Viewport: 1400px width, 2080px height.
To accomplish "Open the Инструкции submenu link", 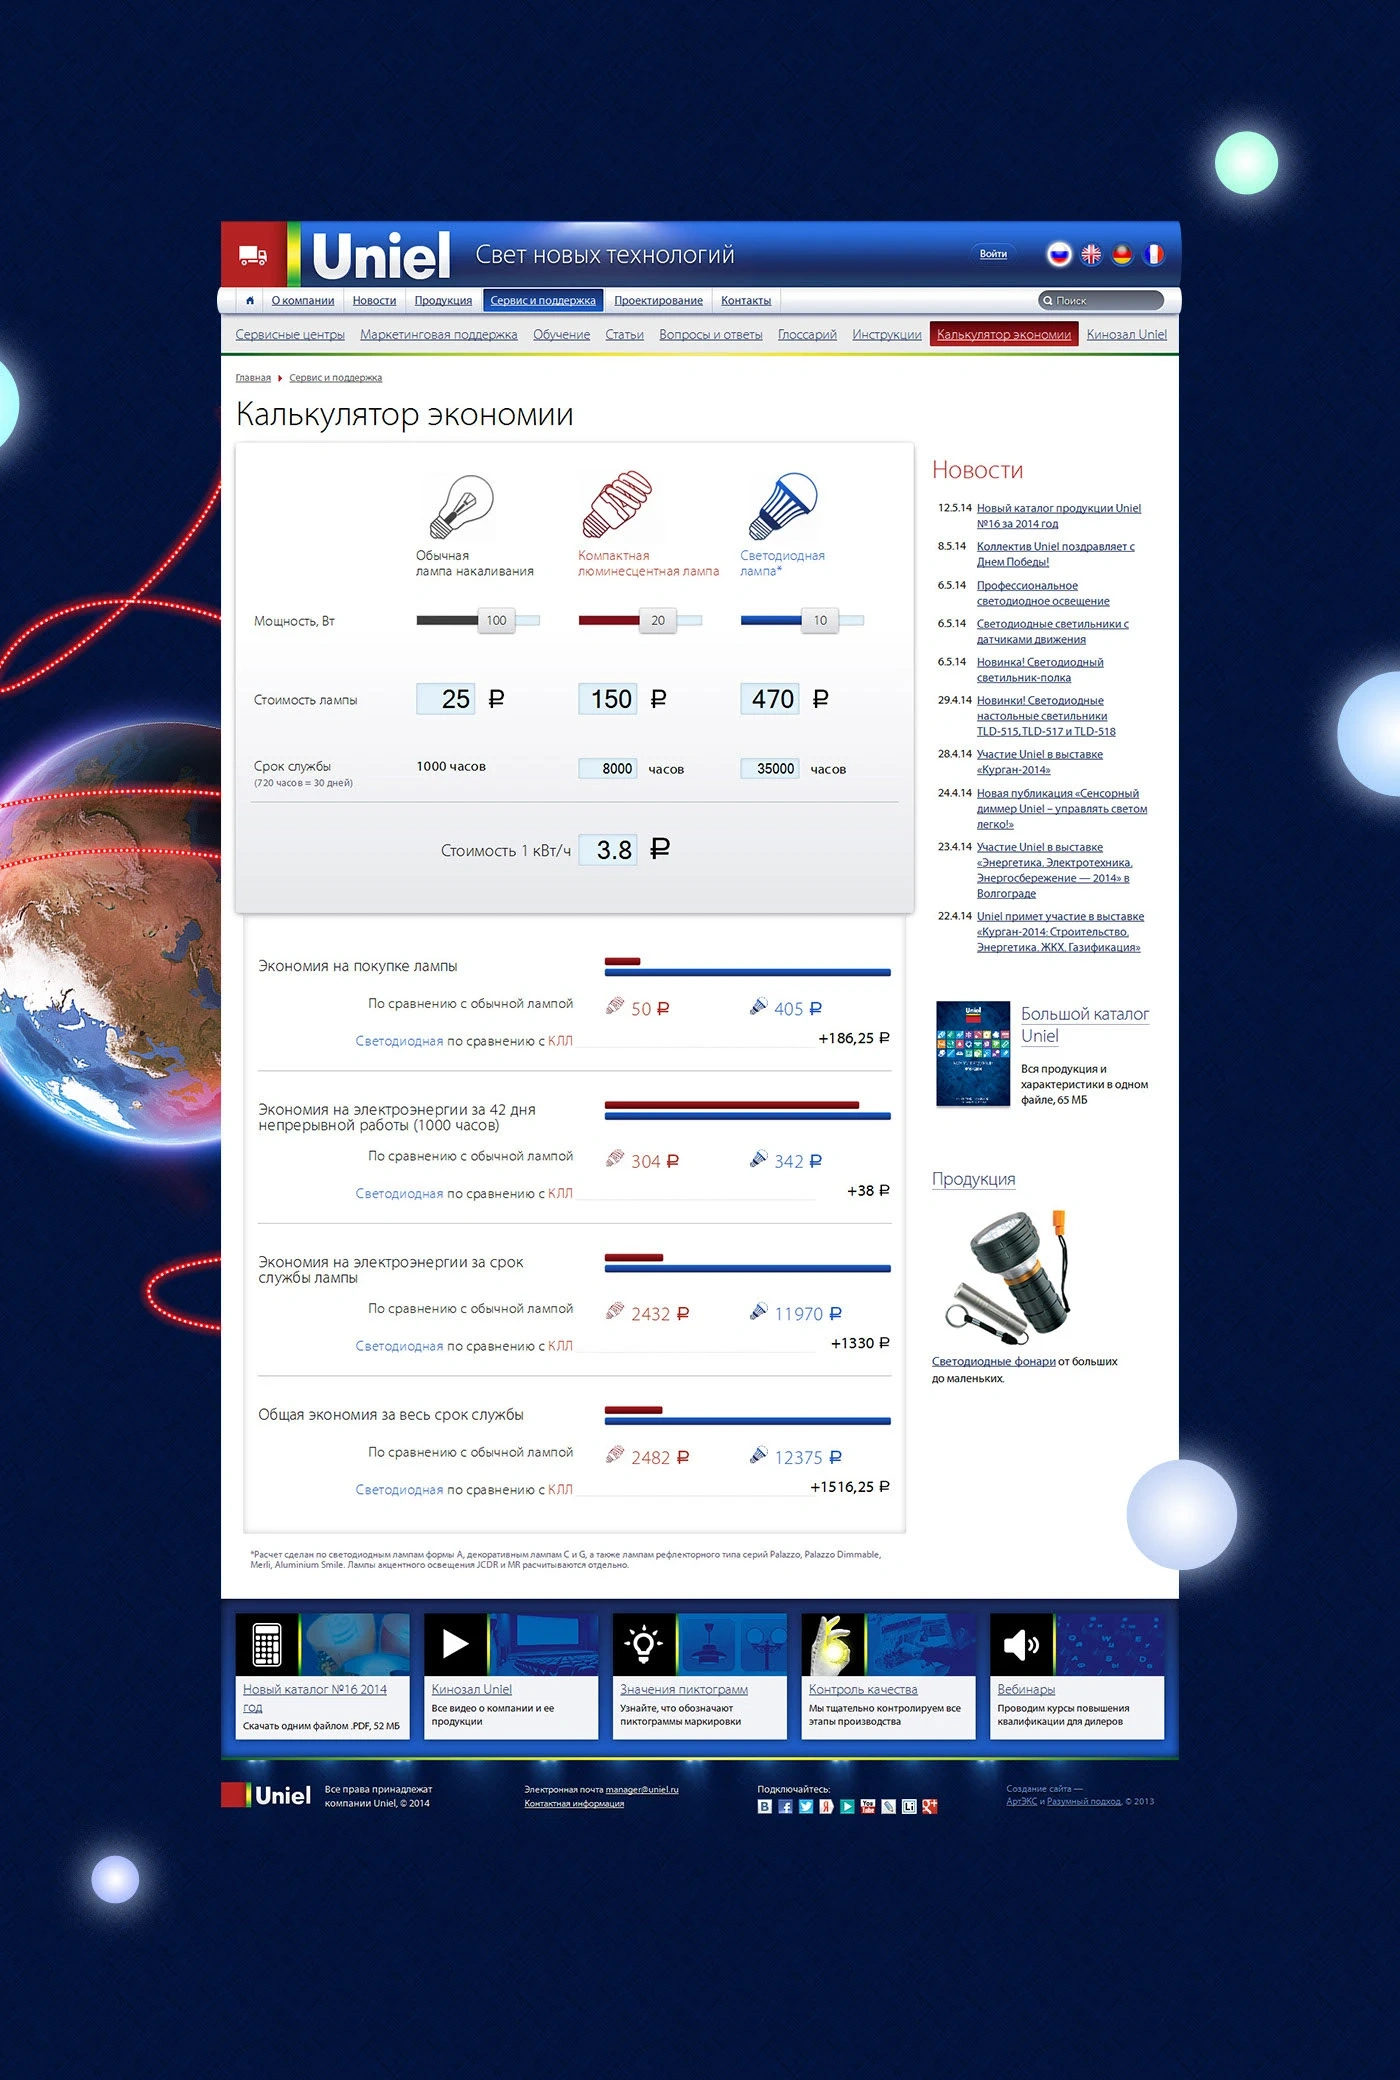I will (887, 335).
